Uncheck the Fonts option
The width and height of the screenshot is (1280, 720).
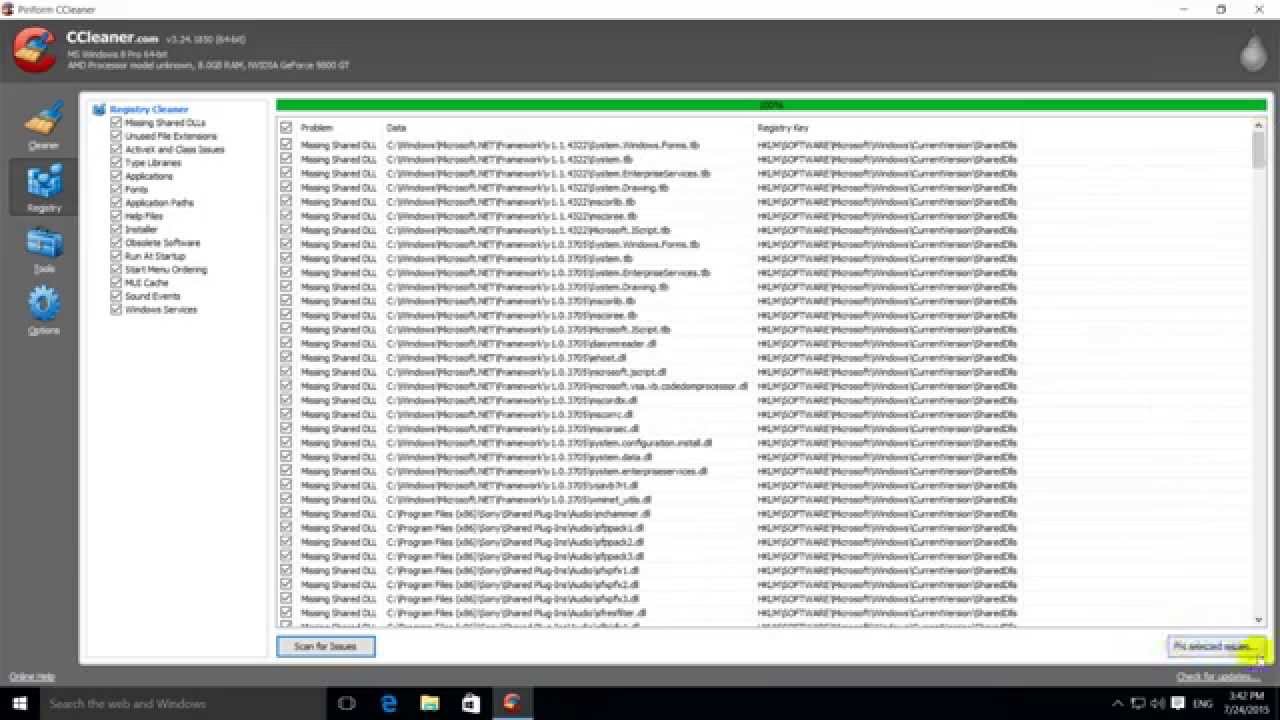116,189
